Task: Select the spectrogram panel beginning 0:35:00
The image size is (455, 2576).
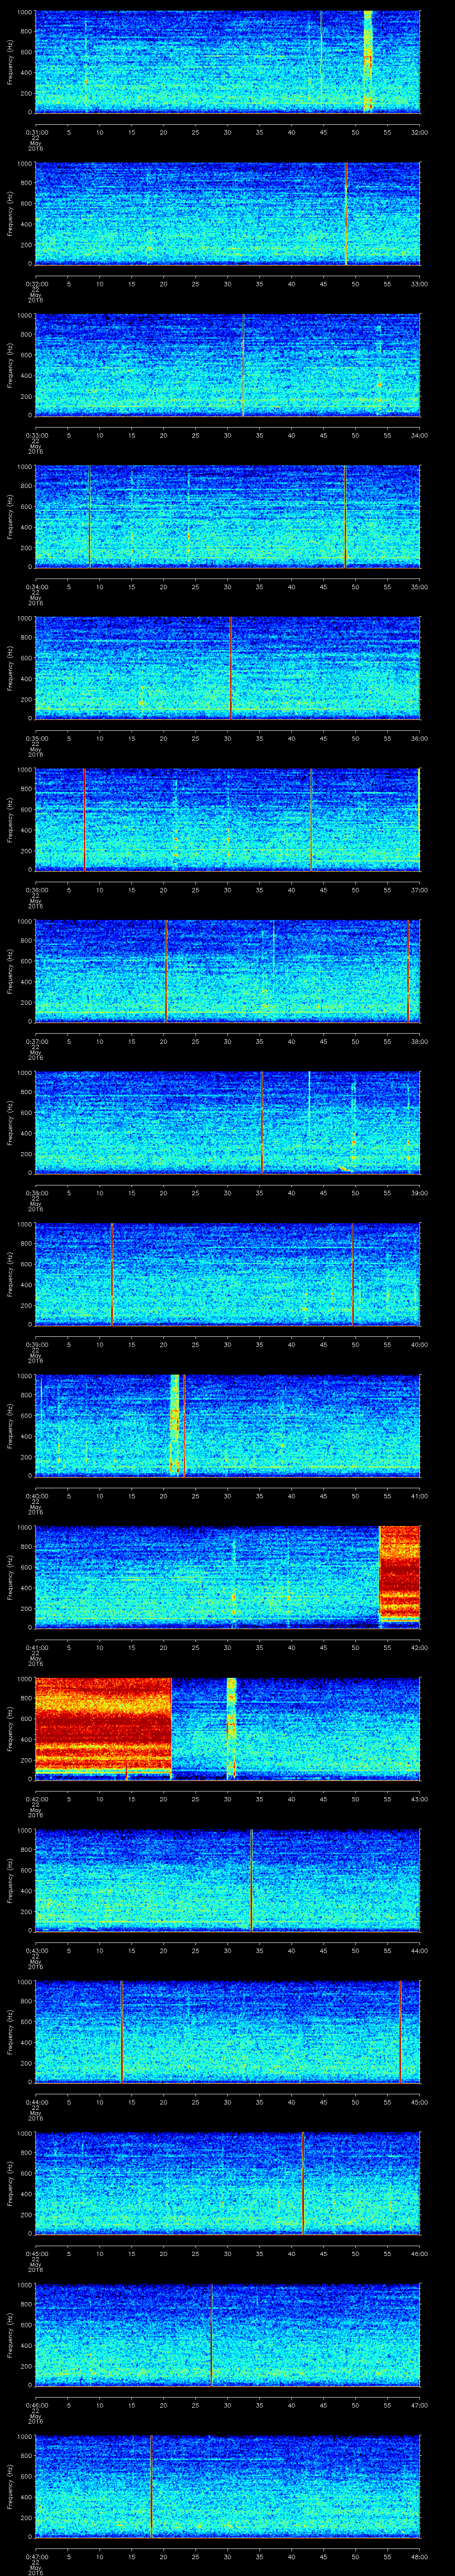Action: pyautogui.click(x=228, y=668)
